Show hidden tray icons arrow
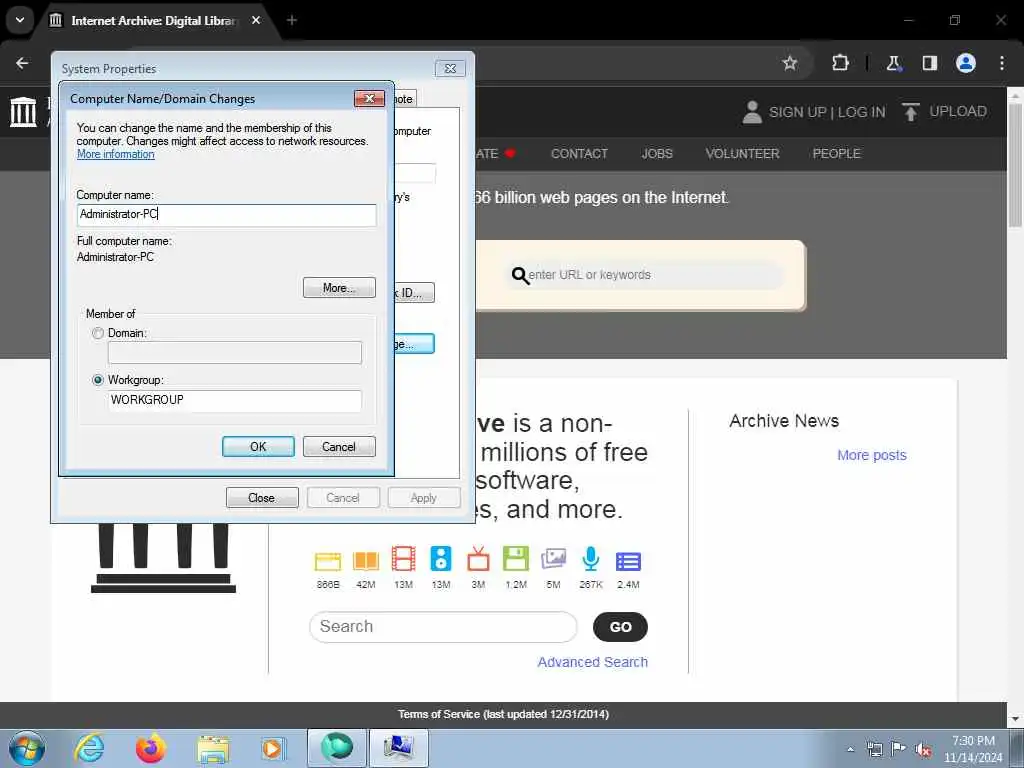1024x768 pixels. 850,749
